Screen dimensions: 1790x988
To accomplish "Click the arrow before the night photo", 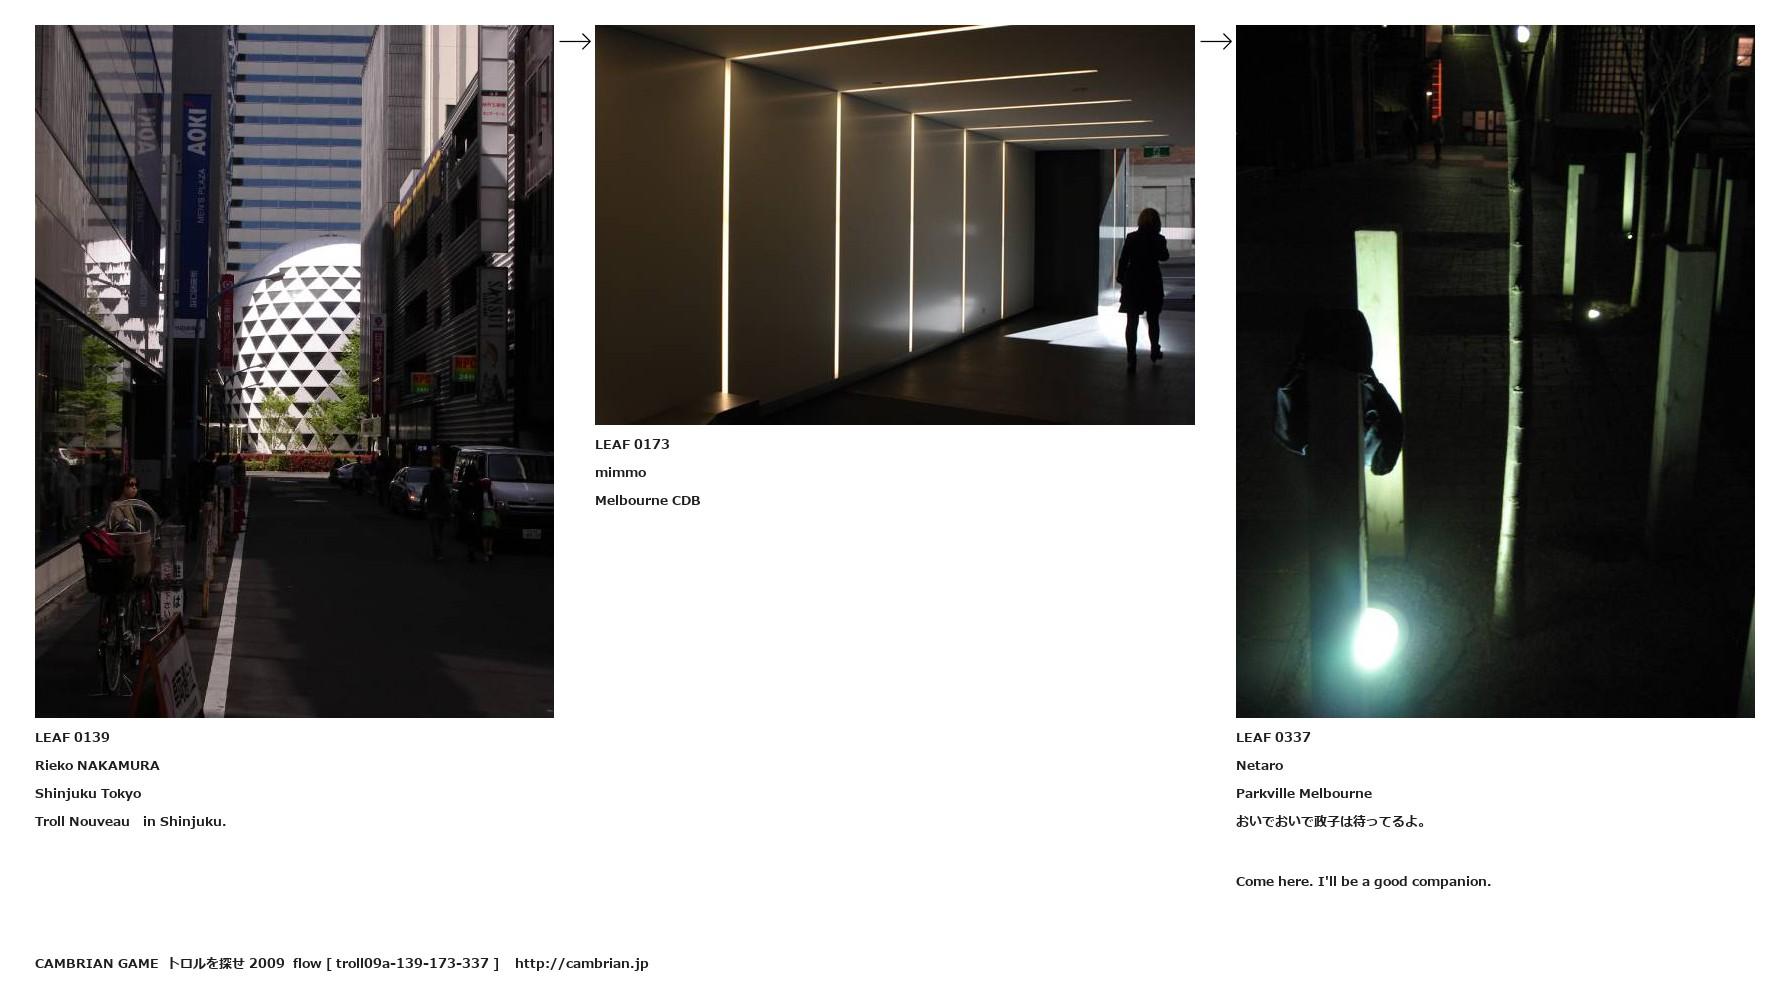I will pos(1215,41).
